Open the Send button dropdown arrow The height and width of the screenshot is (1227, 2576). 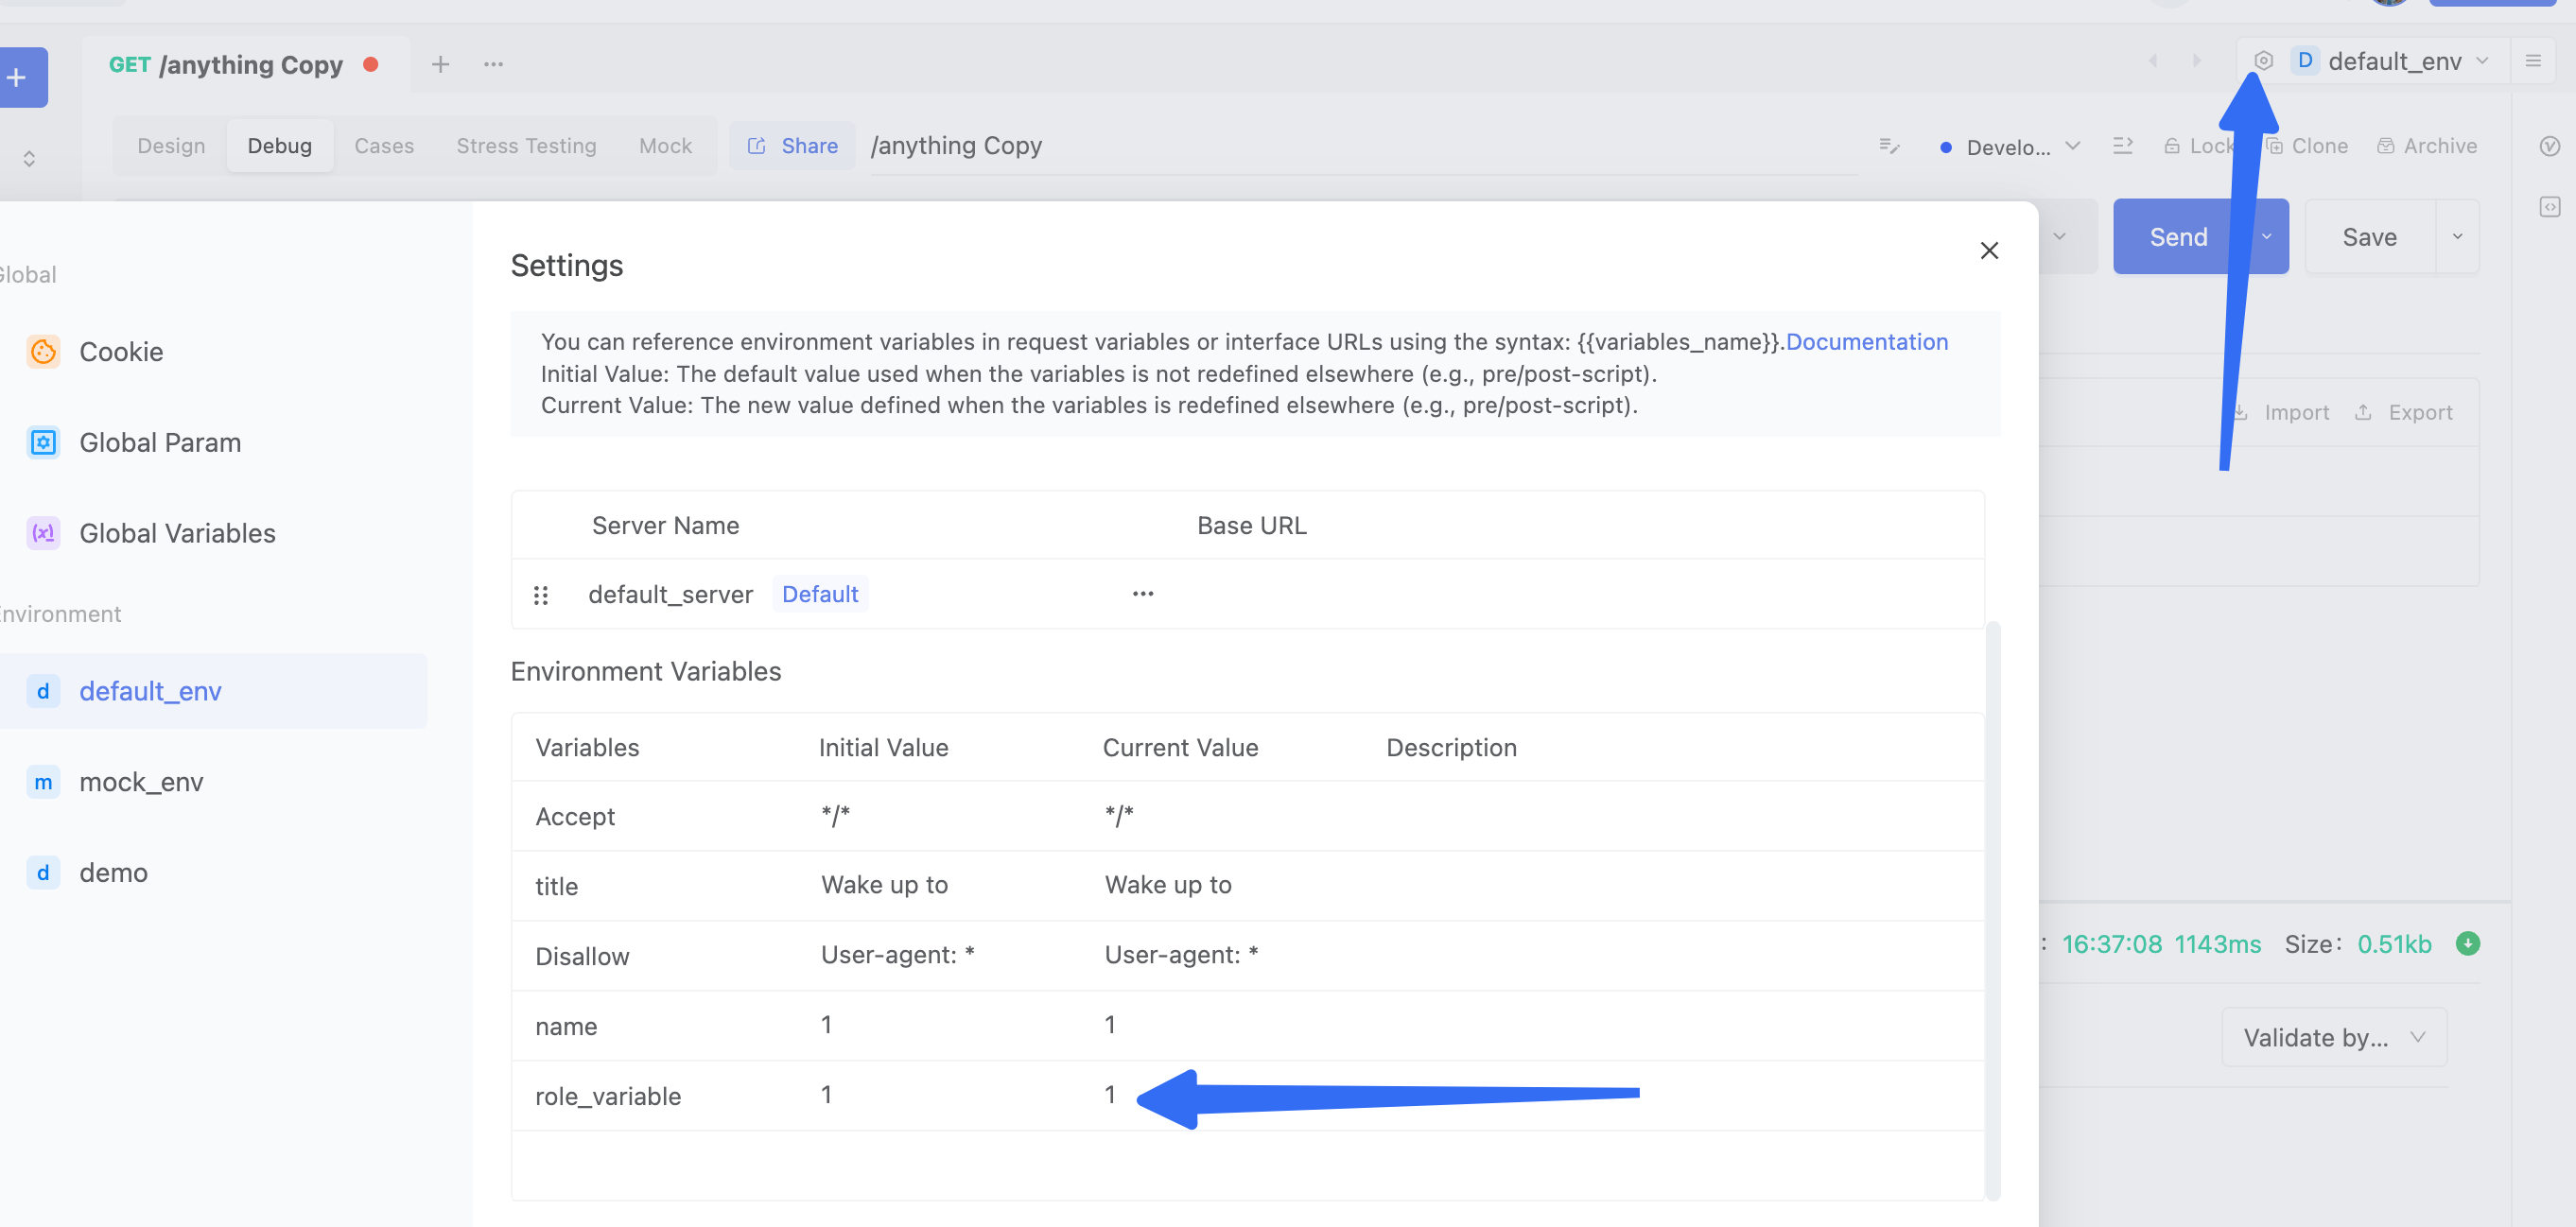click(x=2266, y=237)
